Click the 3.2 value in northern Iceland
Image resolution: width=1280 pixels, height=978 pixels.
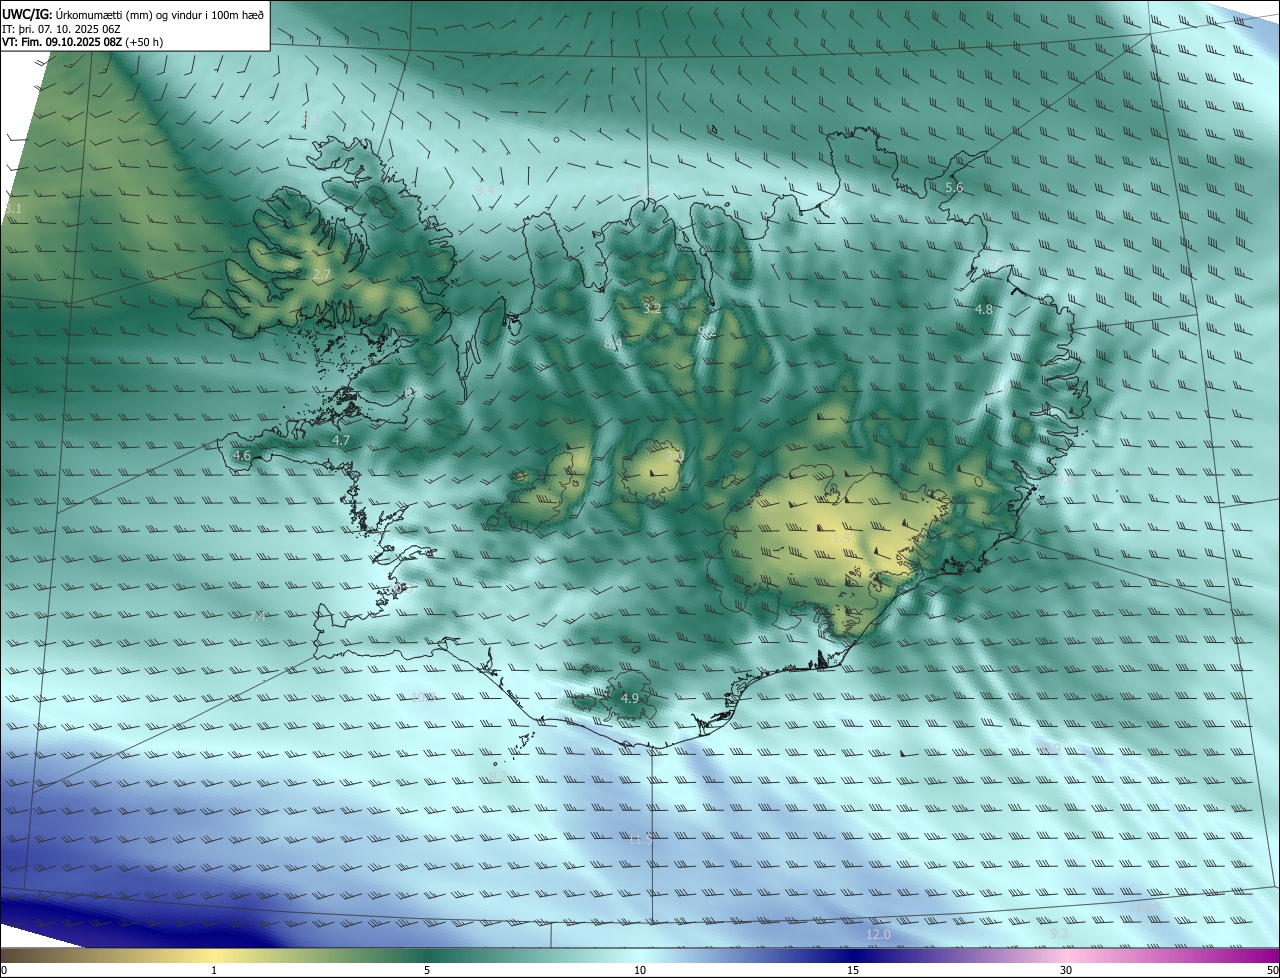click(651, 309)
